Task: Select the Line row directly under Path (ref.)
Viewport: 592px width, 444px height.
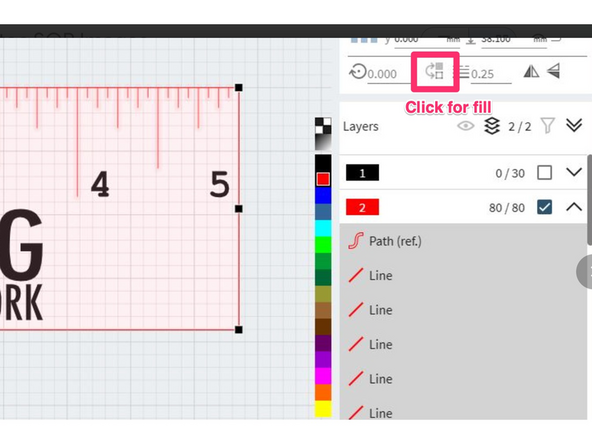Action: pos(464,275)
